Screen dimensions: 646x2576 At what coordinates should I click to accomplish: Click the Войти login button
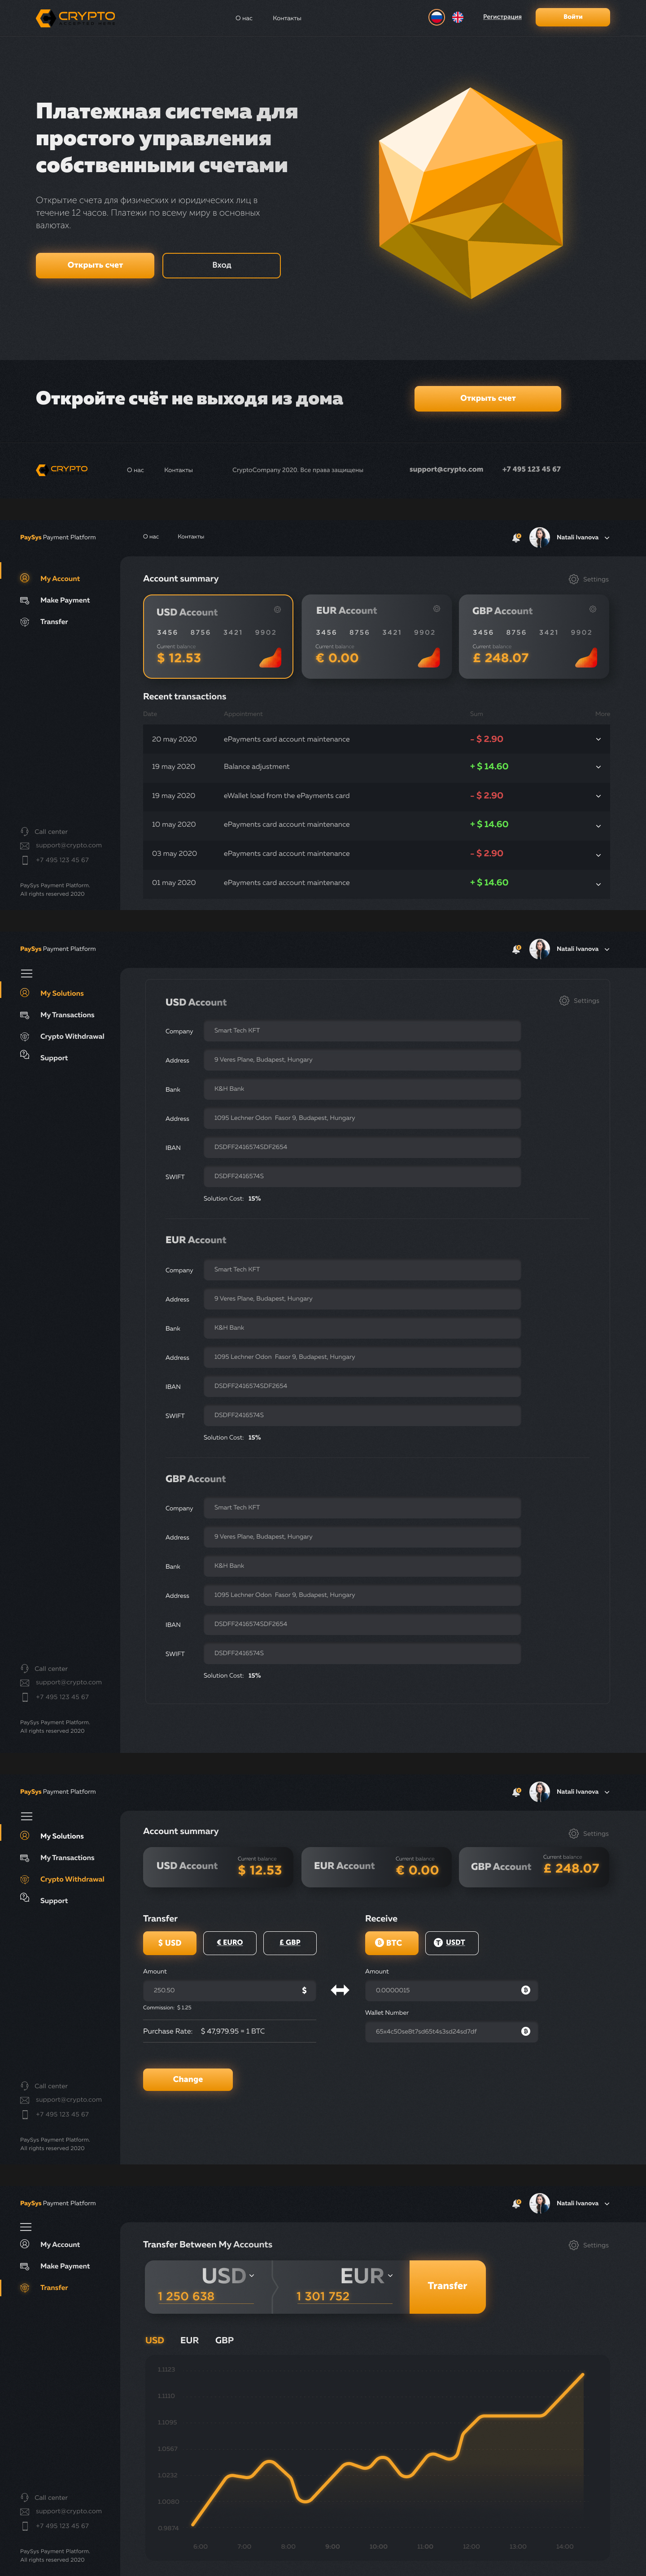[572, 17]
